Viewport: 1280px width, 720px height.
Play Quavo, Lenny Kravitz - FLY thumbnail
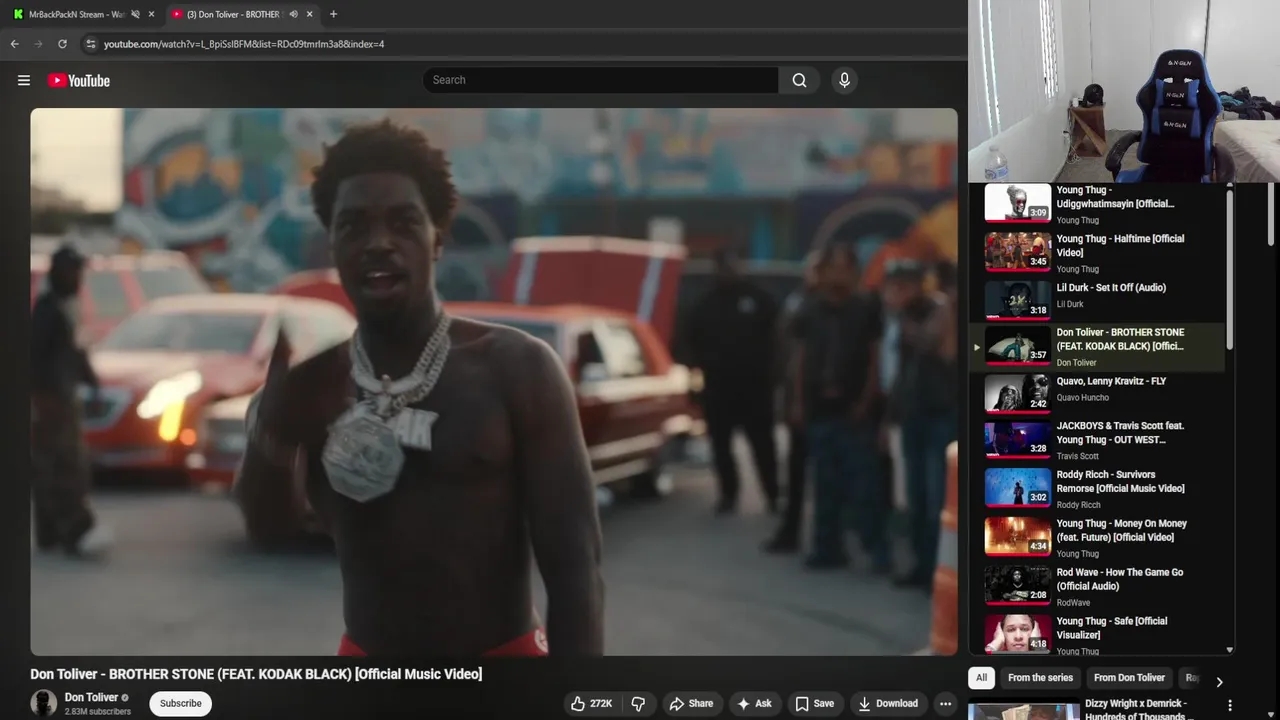coord(1017,394)
